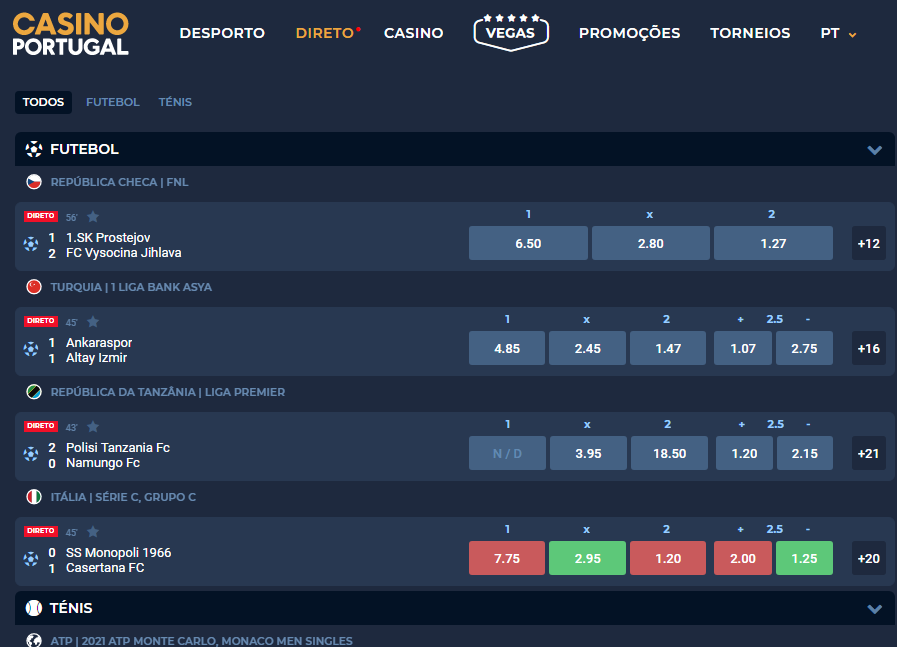897x647 pixels.
Task: Bet 1.20 on Casertana FC win
Action: [668, 558]
